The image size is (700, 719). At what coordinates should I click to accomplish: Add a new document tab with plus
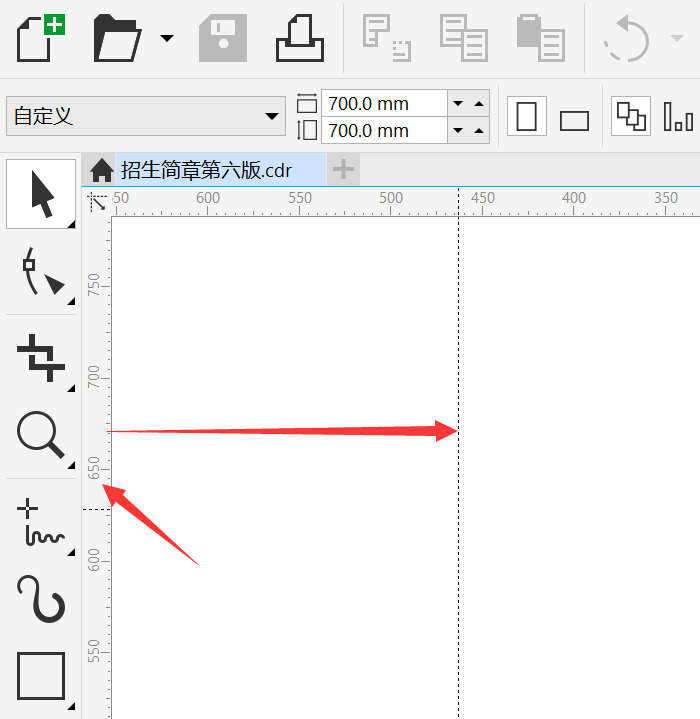pyautogui.click(x=343, y=170)
